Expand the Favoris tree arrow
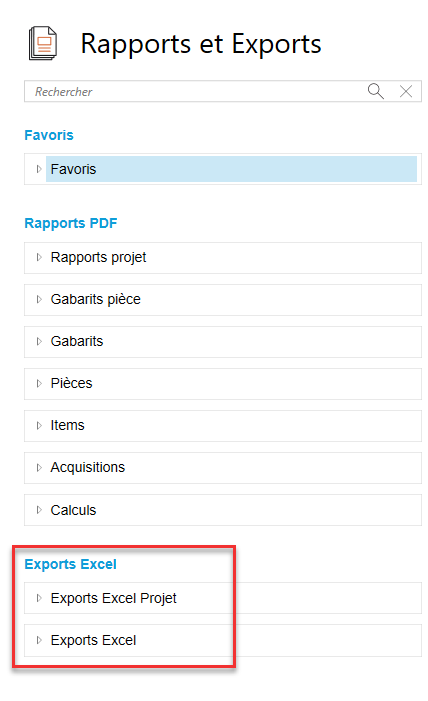The image size is (428, 701). pos(39,169)
